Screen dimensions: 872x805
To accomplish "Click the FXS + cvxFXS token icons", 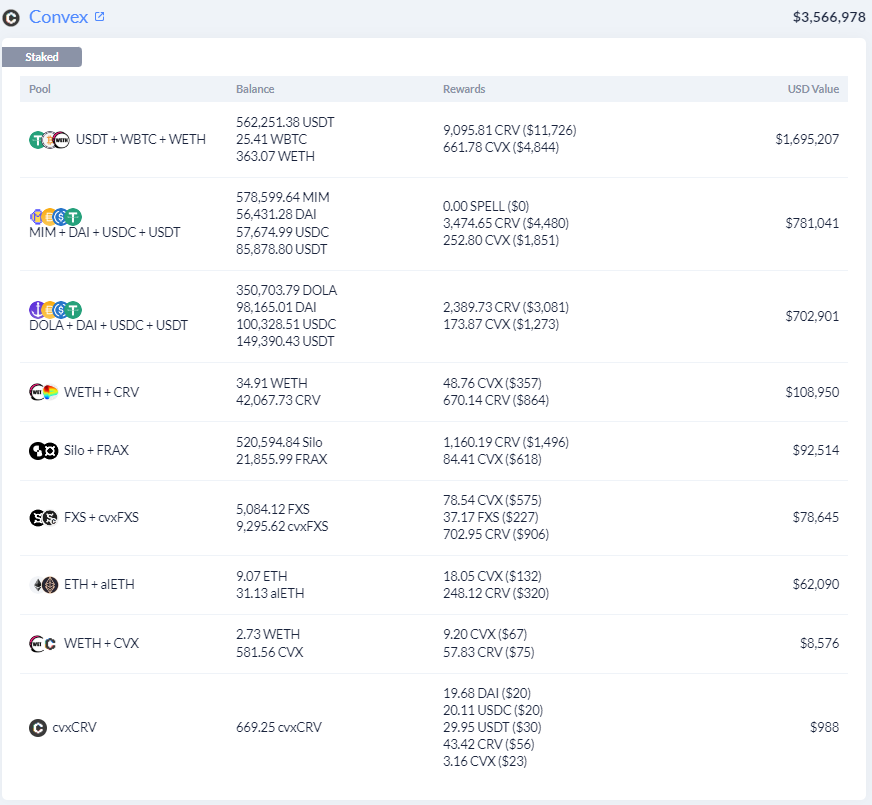I will 43,518.
